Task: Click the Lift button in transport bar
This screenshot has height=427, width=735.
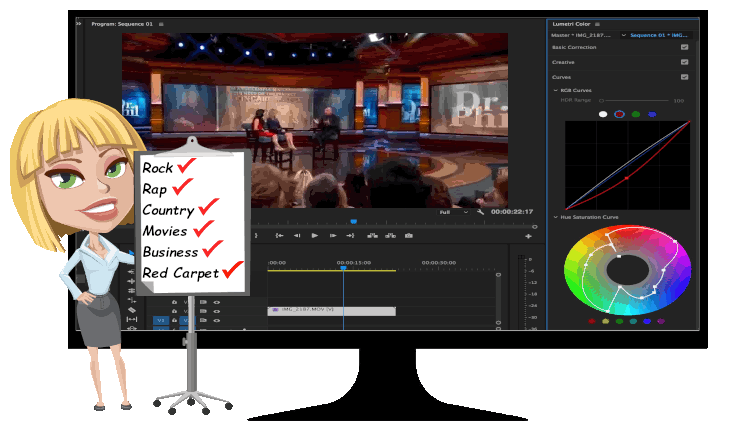Action: [373, 236]
